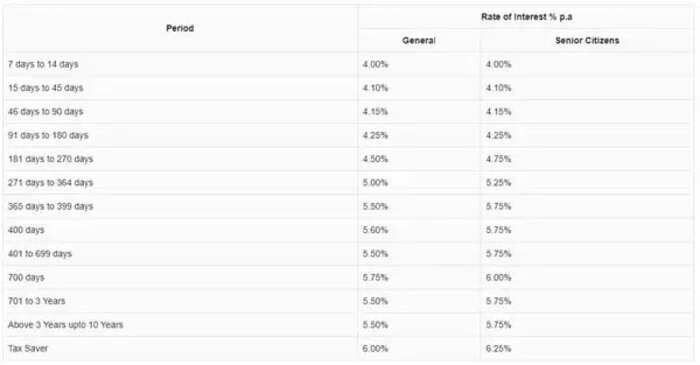Click the 365 days to 399 days period
This screenshot has height=365, width=700.
50,206
